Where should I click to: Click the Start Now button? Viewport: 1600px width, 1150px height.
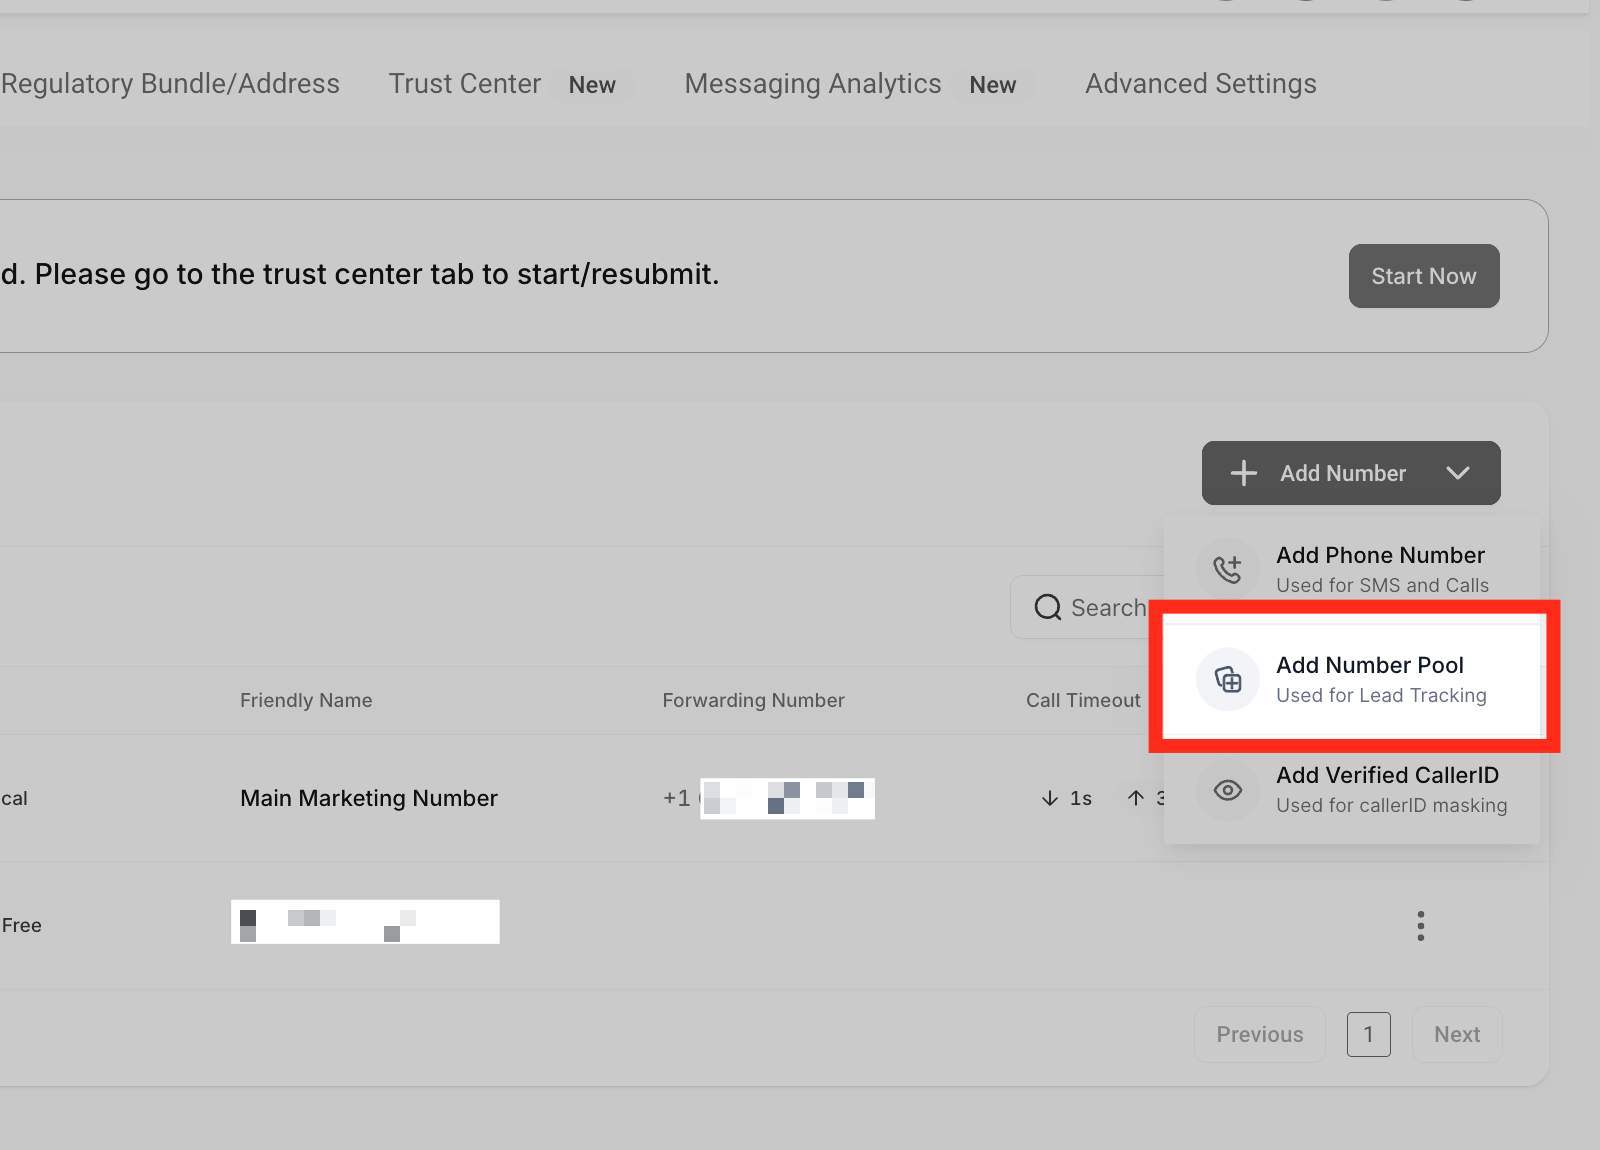[1423, 276]
